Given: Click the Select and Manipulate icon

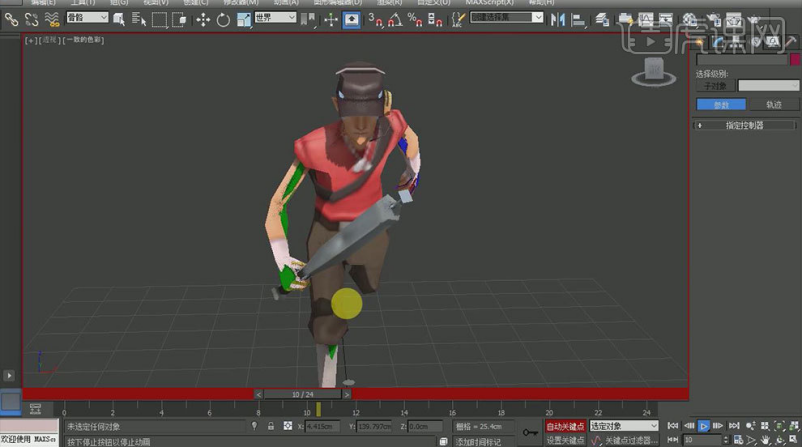Looking at the screenshot, I should 331,20.
